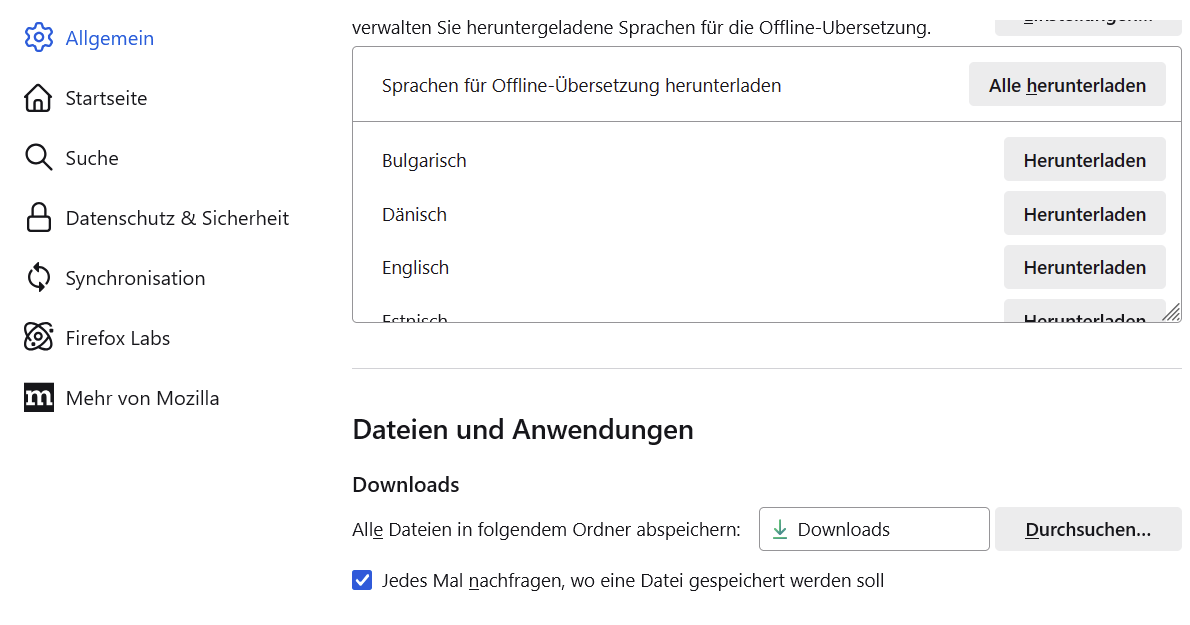Click the language list resize handle

pos(1171,313)
